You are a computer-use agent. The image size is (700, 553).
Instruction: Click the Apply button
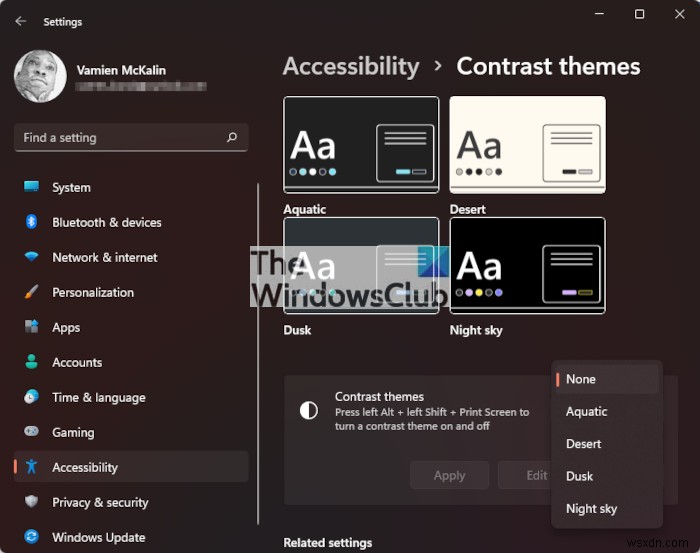point(450,475)
